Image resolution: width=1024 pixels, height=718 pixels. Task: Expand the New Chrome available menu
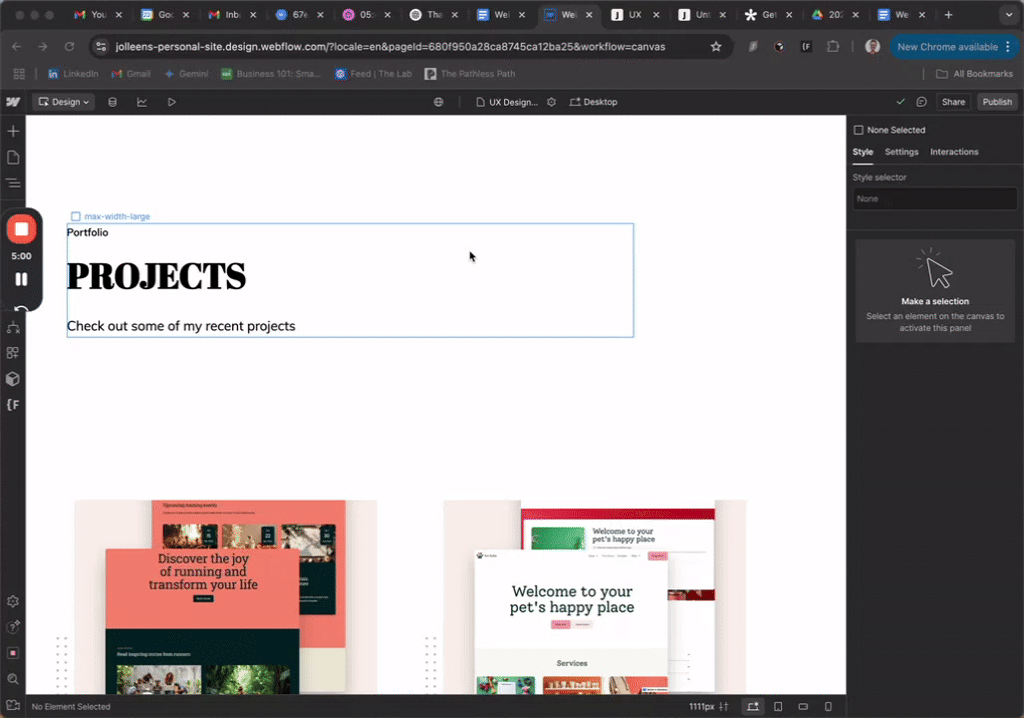(1007, 47)
